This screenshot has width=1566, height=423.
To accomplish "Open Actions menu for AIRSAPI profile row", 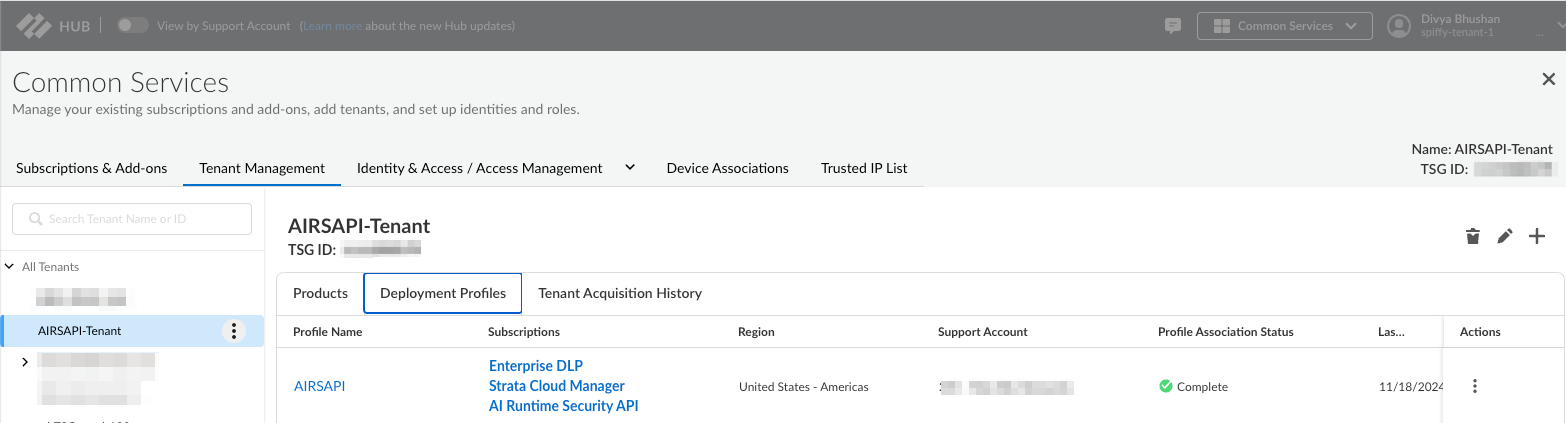I will (1474, 386).
